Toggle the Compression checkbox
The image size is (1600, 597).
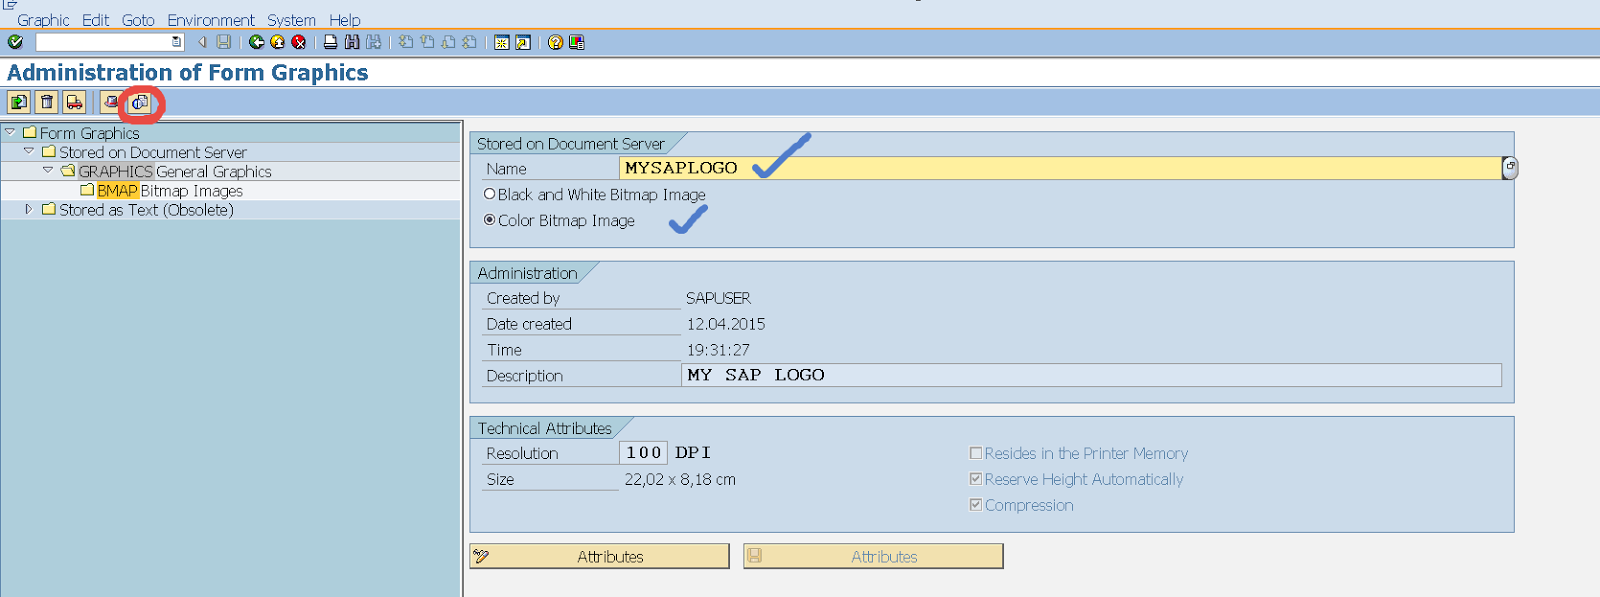coord(976,505)
